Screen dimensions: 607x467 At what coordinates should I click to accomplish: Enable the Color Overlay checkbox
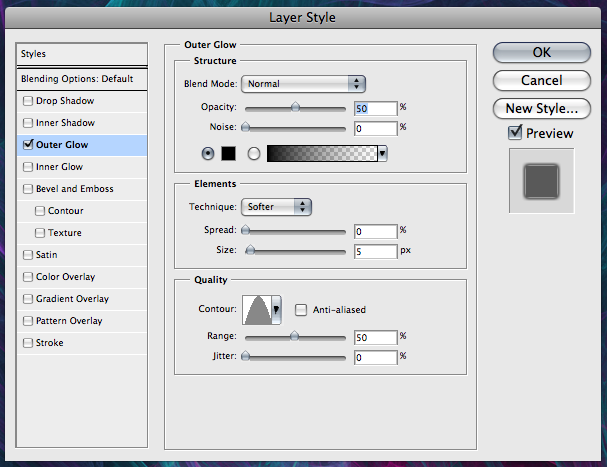coord(28,277)
